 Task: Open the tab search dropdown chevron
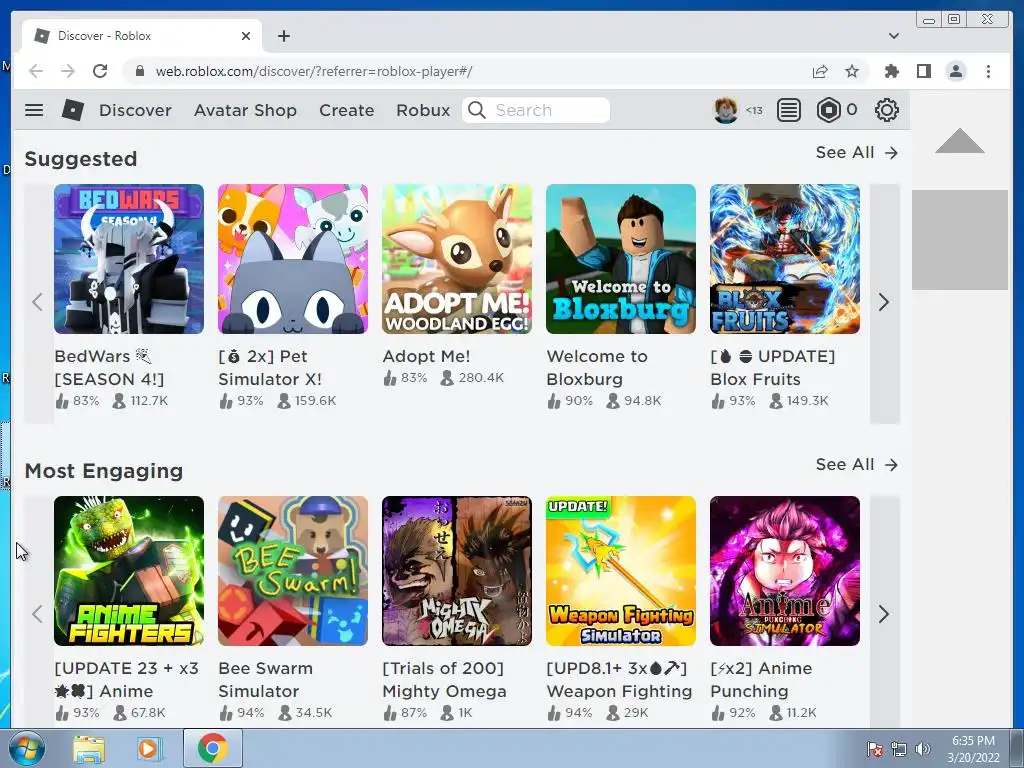tap(893, 36)
